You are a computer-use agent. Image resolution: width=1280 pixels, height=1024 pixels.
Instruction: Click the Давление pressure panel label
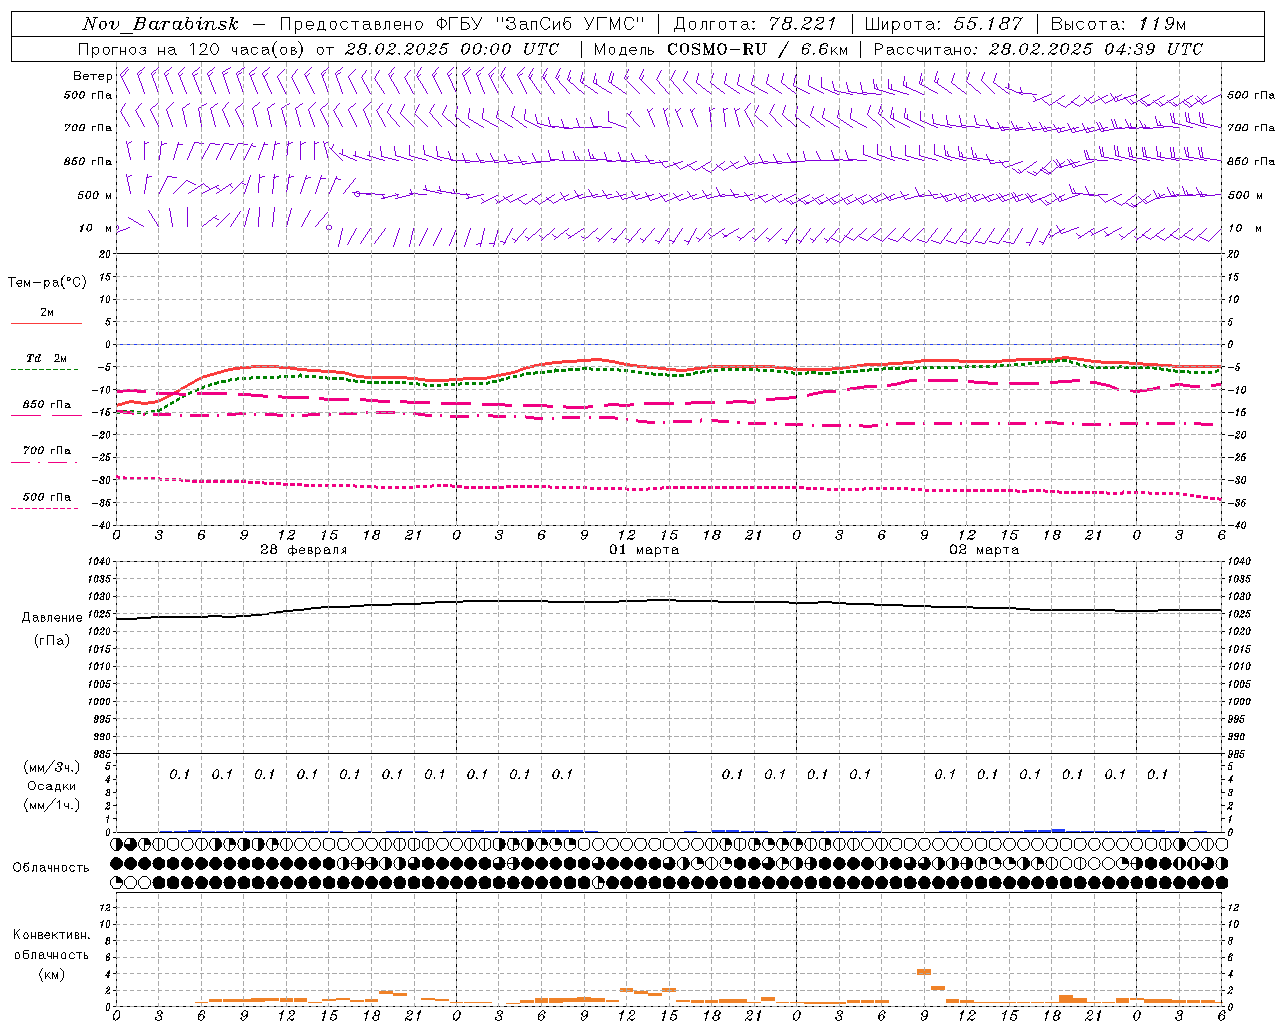click(52, 618)
